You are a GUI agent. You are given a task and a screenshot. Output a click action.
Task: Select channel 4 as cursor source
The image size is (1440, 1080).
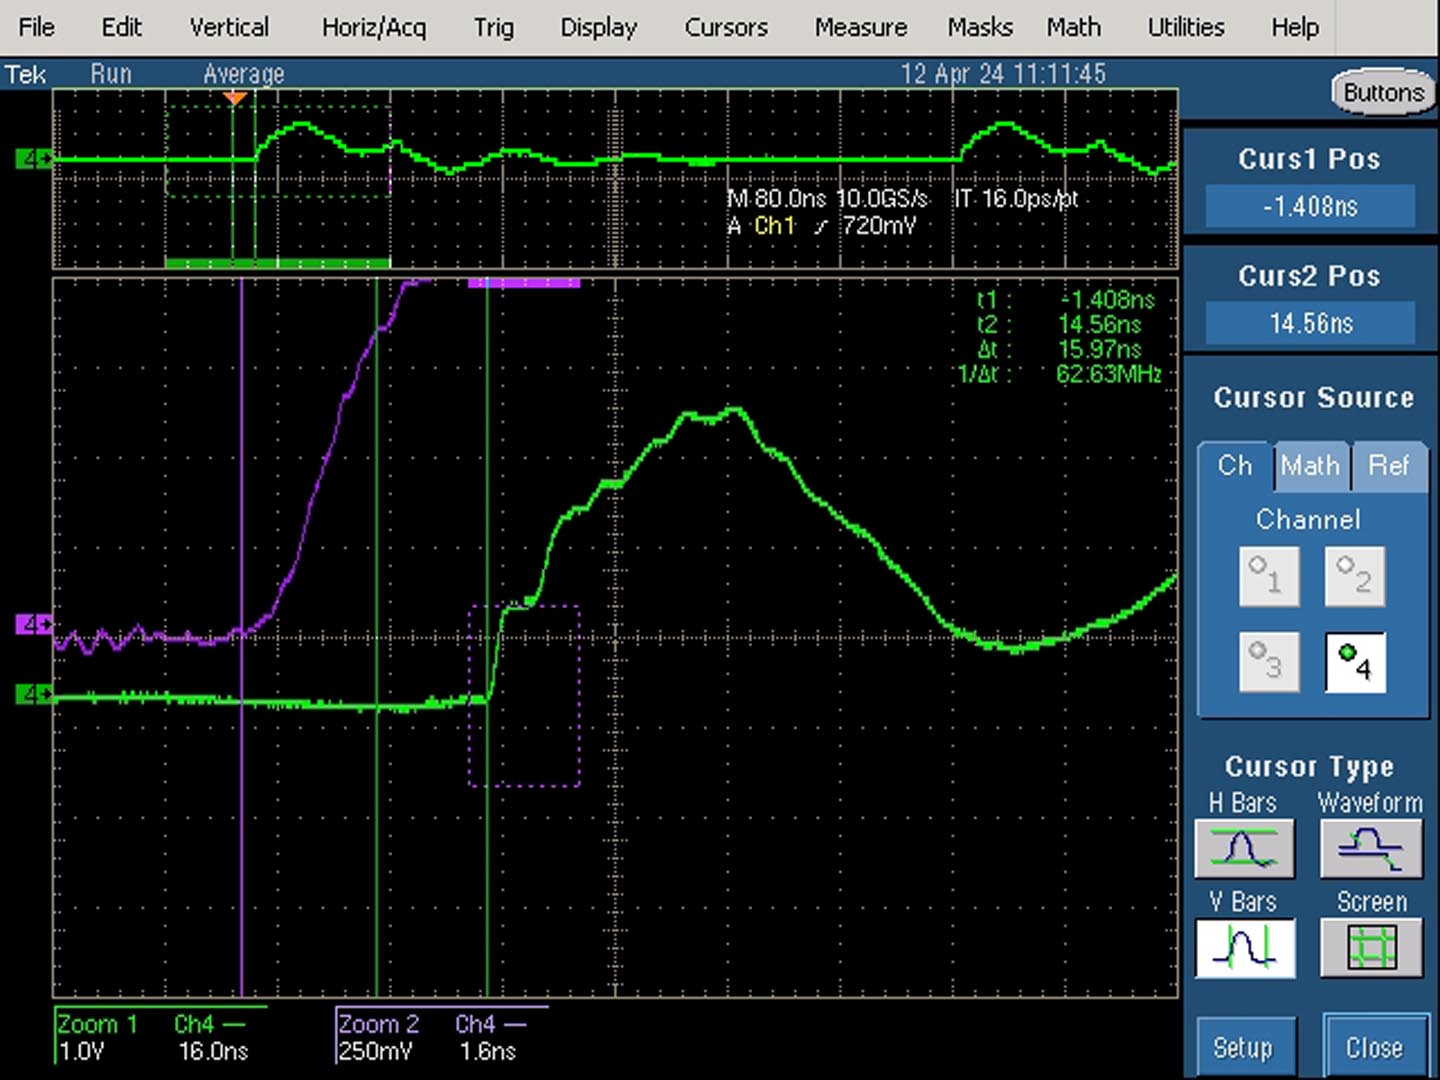tap(1355, 662)
